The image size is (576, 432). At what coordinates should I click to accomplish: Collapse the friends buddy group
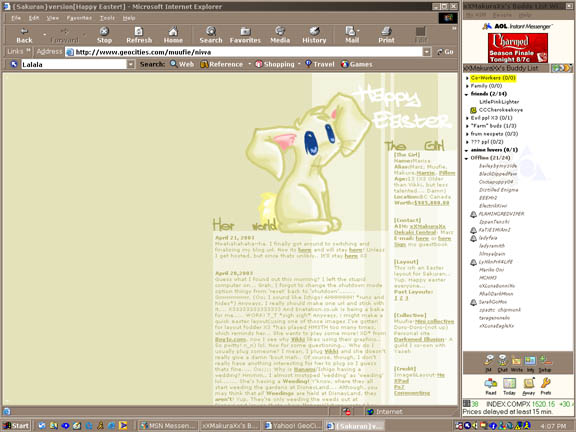pyautogui.click(x=467, y=94)
